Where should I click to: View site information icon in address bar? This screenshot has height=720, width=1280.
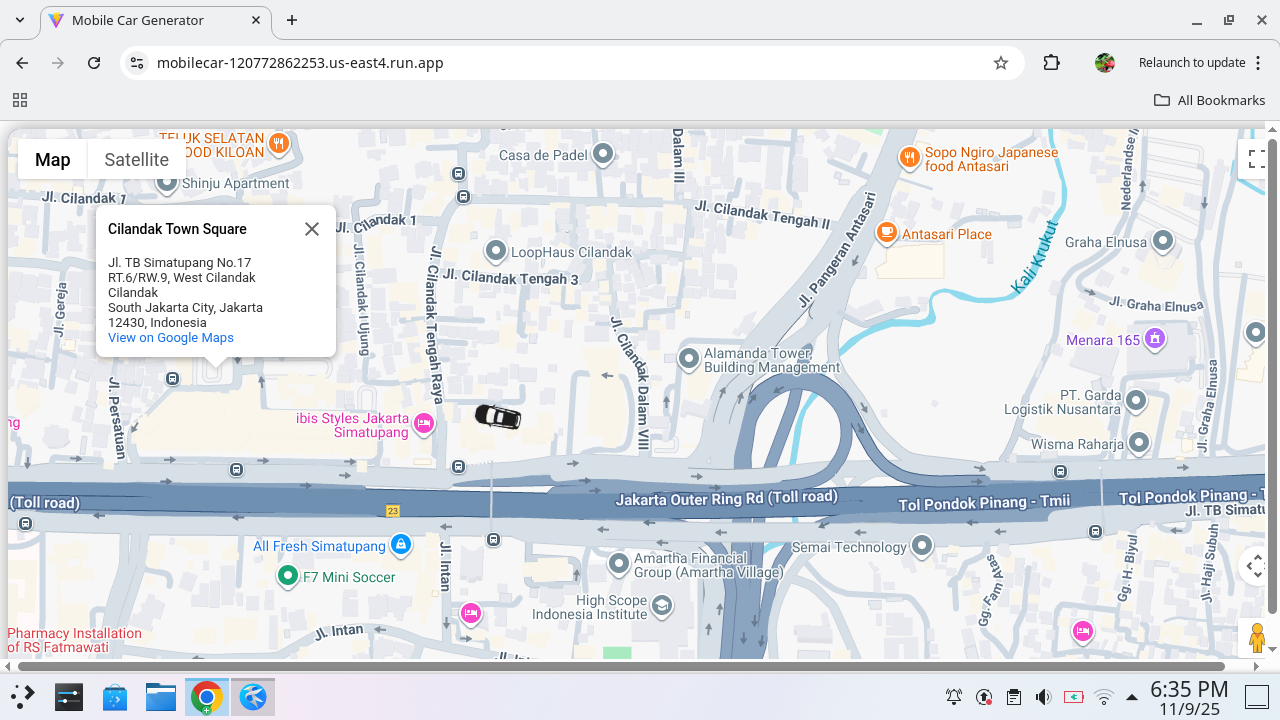139,63
